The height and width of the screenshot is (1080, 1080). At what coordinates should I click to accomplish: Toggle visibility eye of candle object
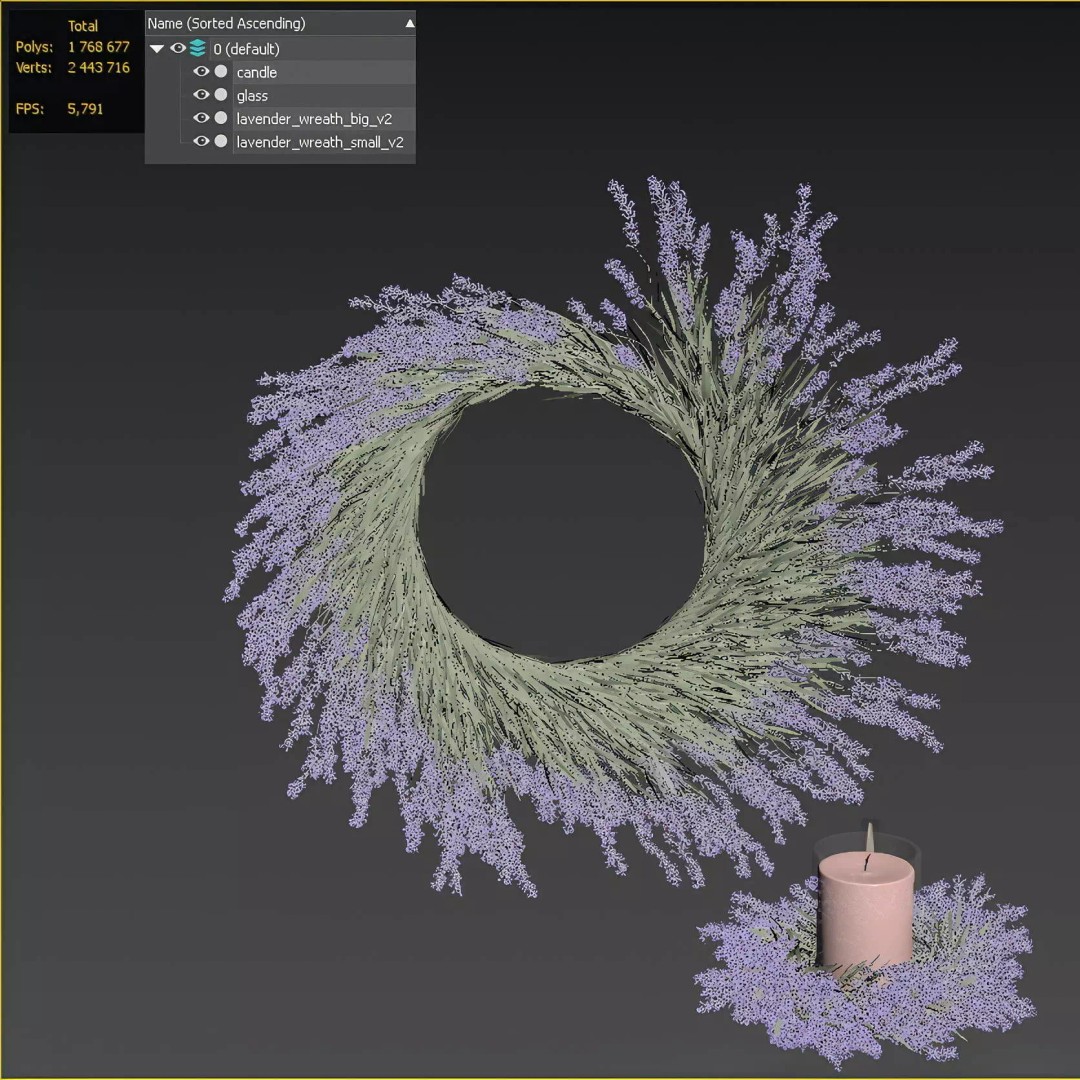[x=201, y=72]
